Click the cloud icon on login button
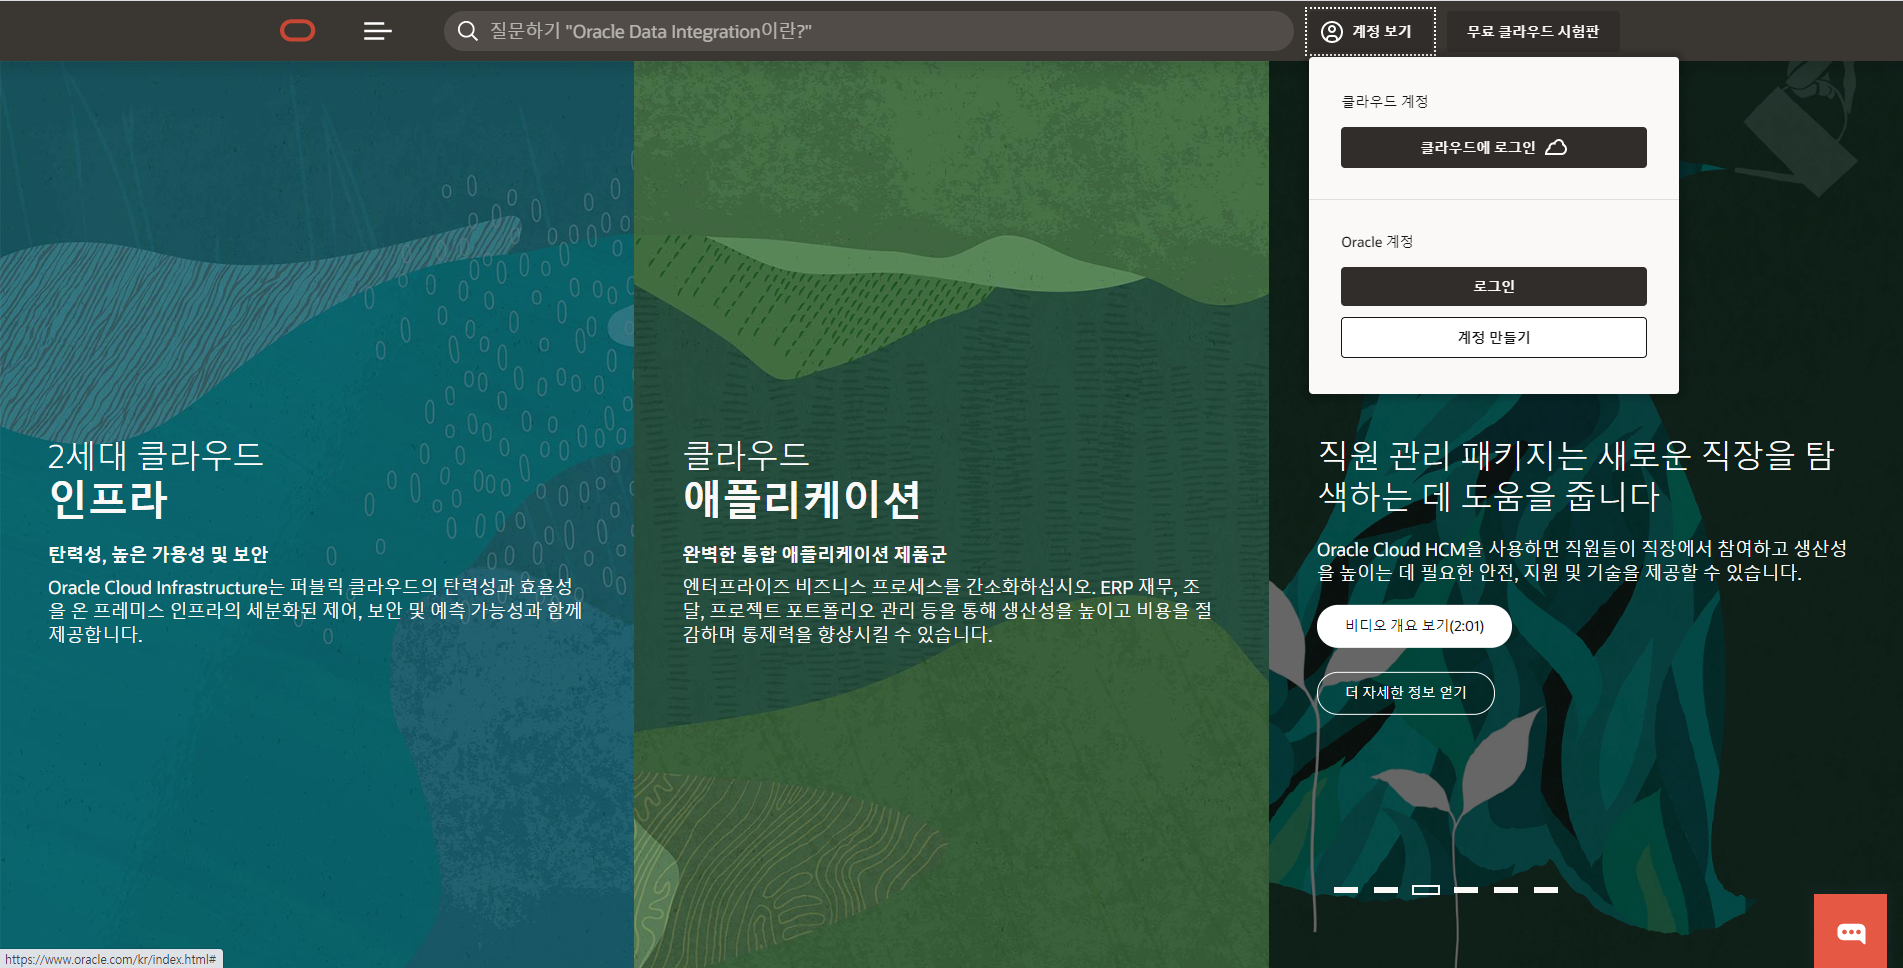Screen dimensions: 1903x968 (1556, 147)
